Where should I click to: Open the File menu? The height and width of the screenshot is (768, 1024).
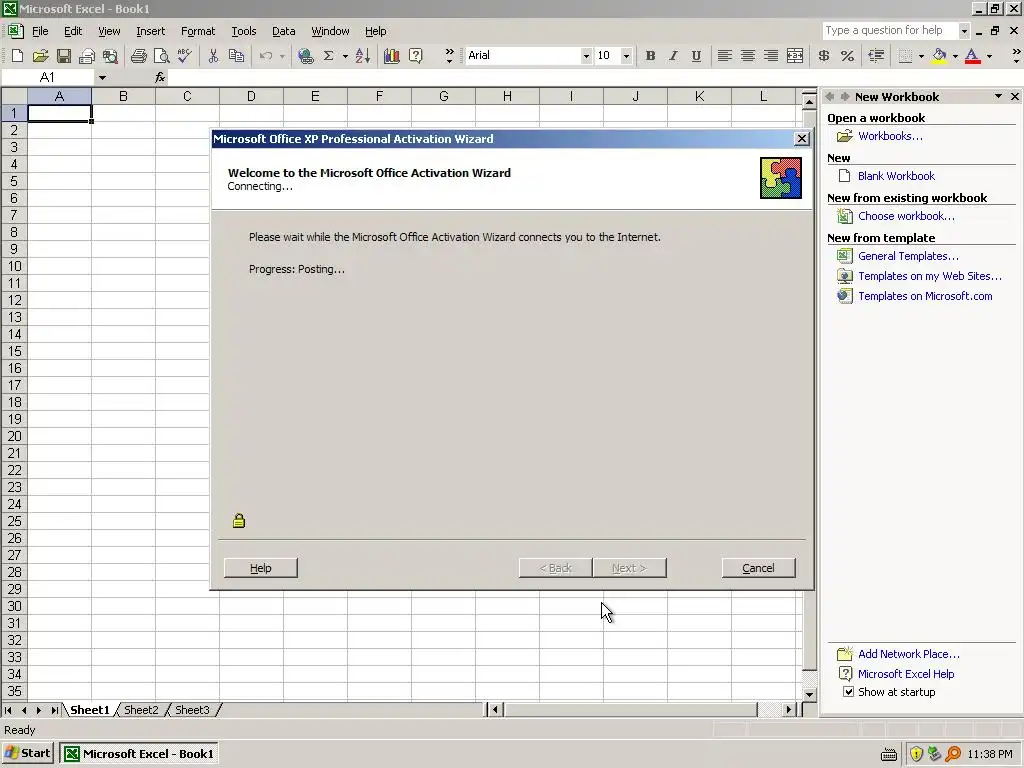pyautogui.click(x=40, y=31)
